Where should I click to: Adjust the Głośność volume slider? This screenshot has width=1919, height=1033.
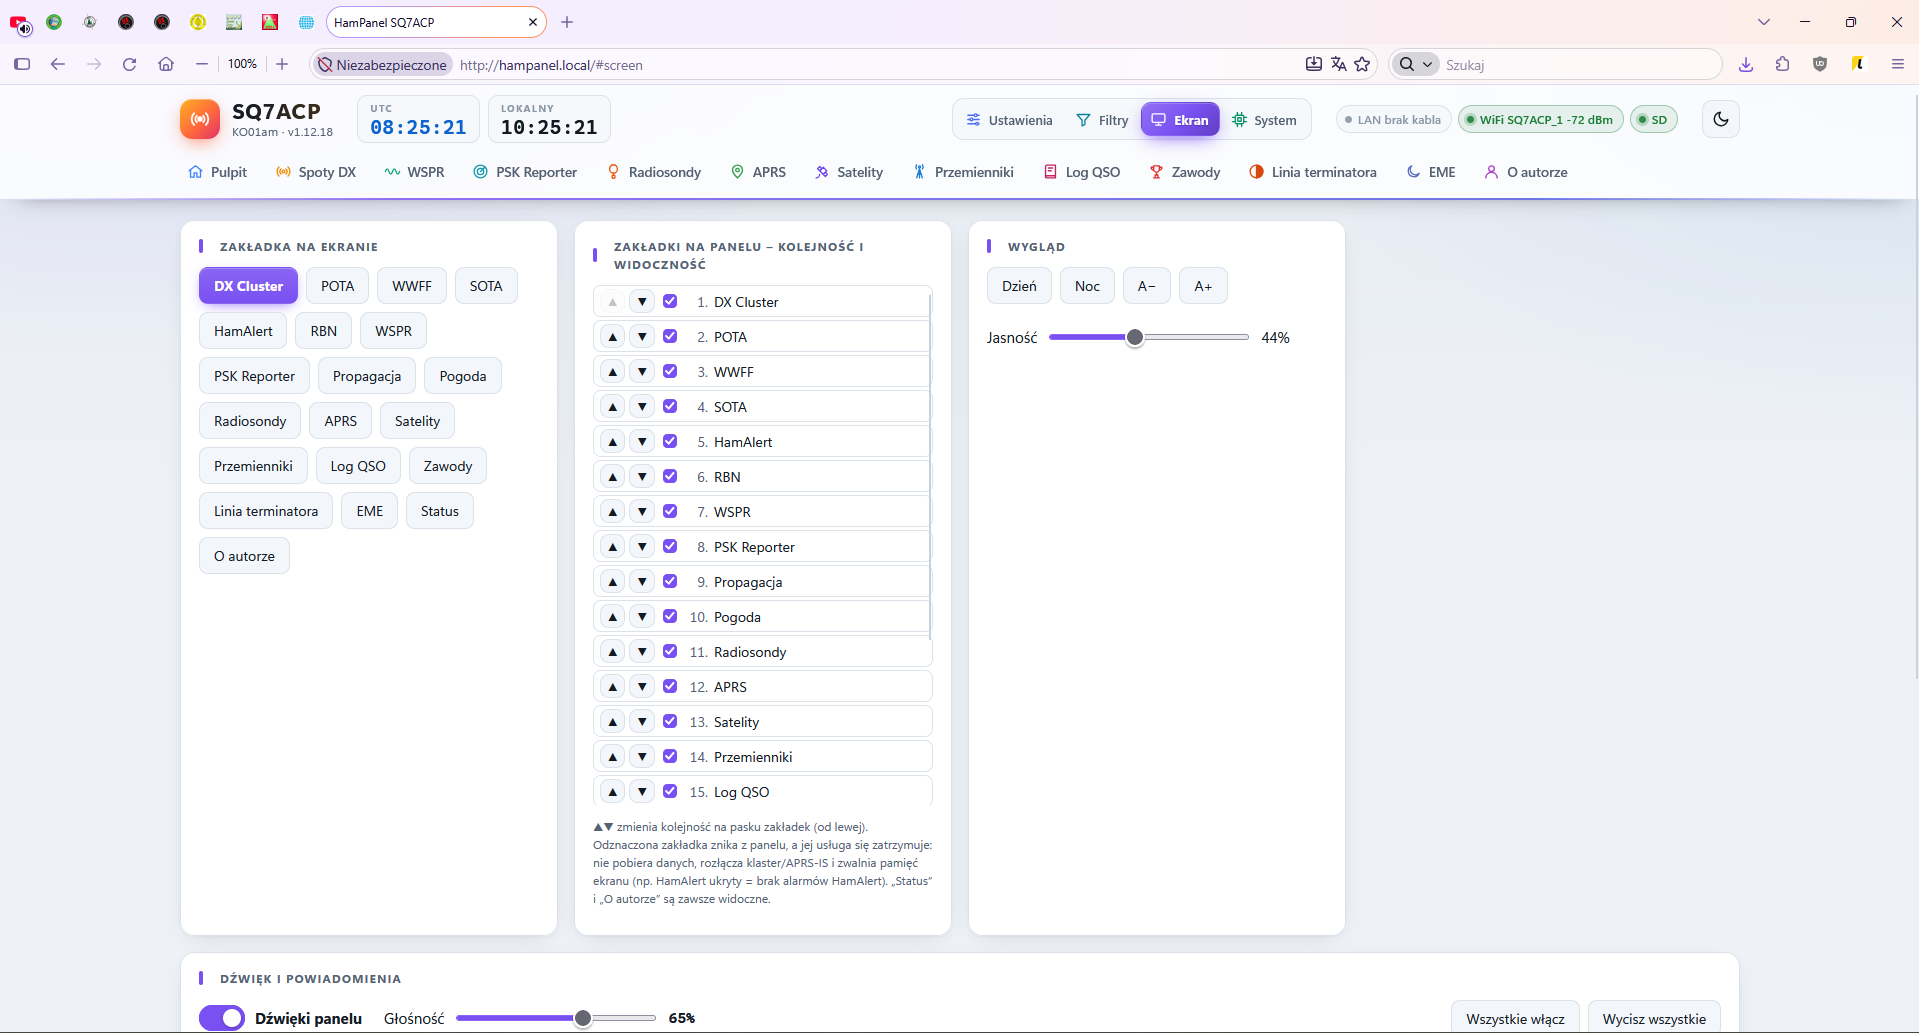(x=556, y=1018)
